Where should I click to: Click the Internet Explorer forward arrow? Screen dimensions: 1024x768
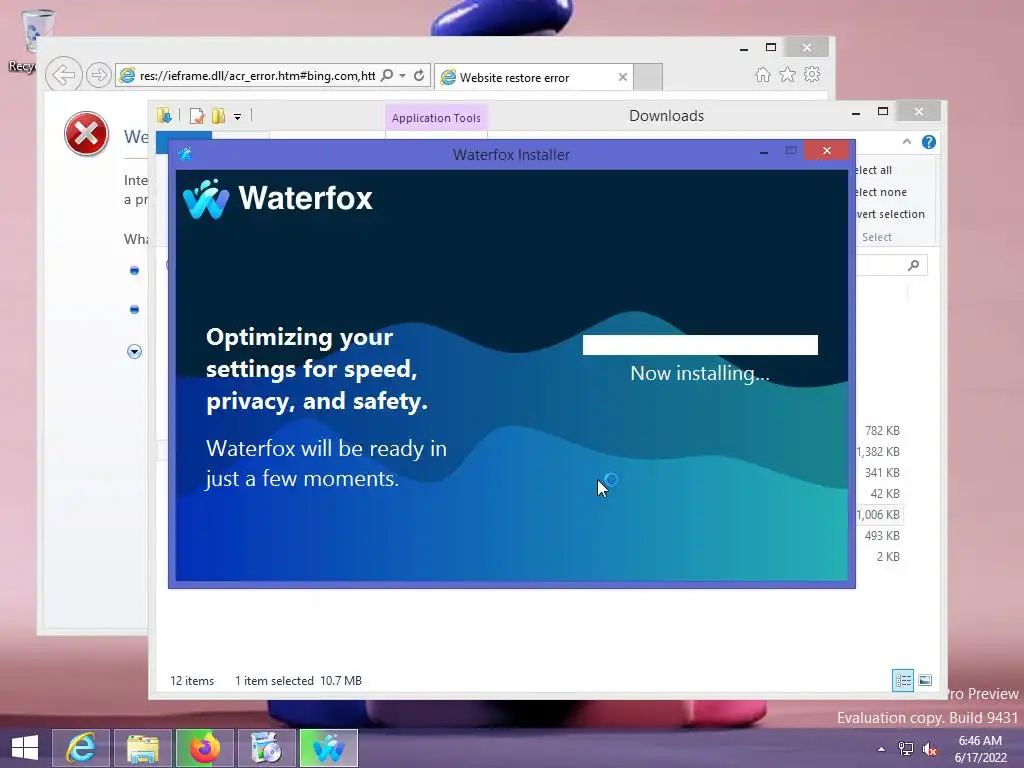click(x=98, y=75)
